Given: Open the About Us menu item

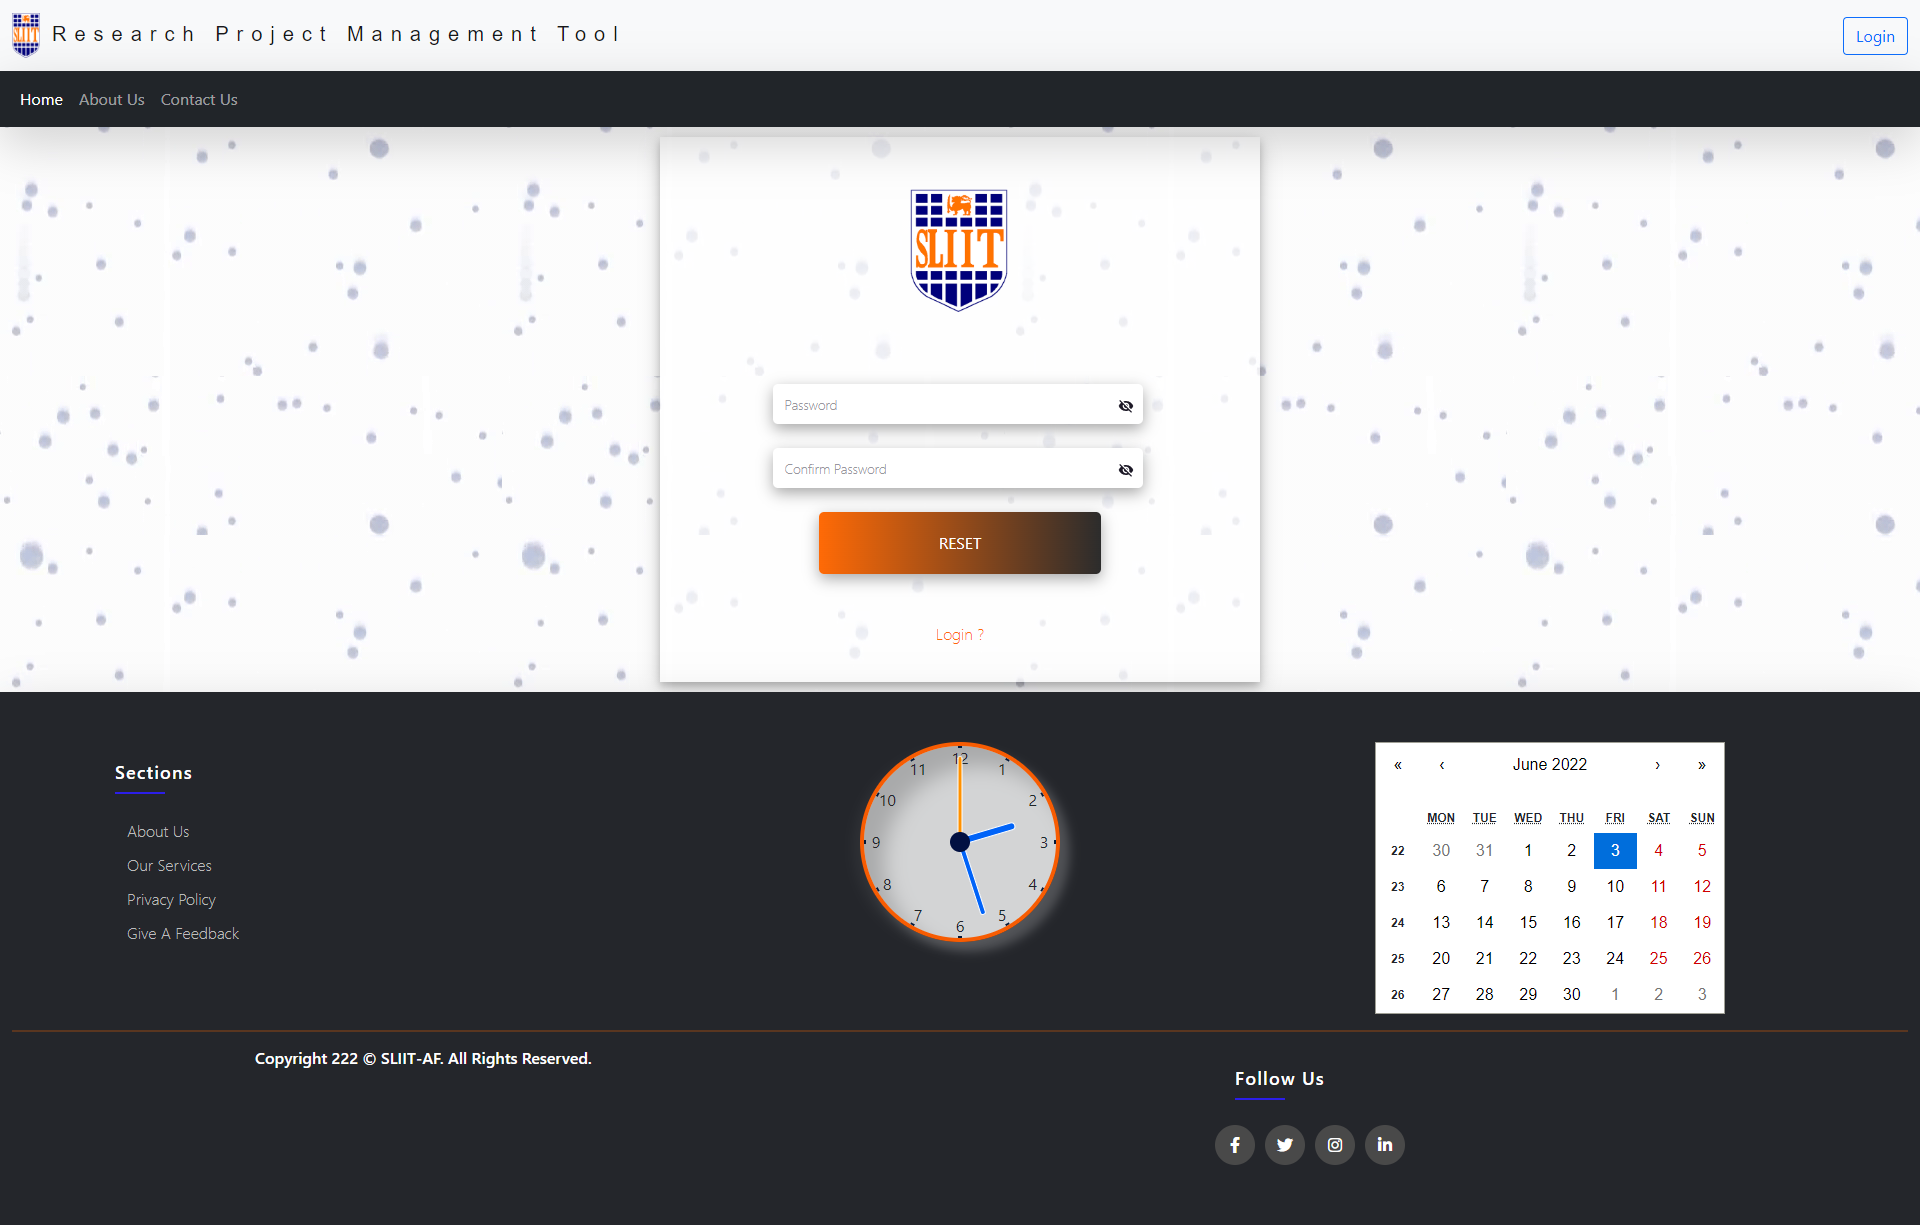Looking at the screenshot, I should 112,99.
